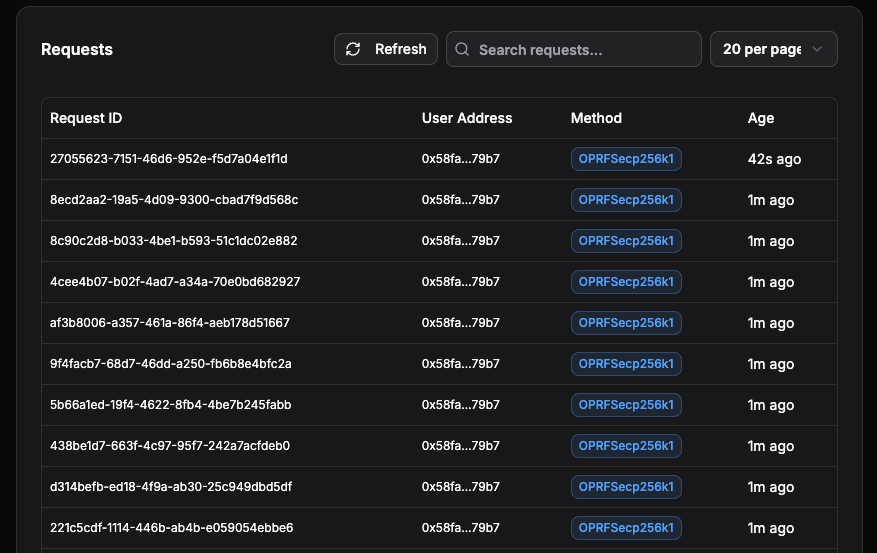Click 1m ago in the af3b8006 row
Viewport: 877px width, 553px height.
pyautogui.click(x=771, y=323)
